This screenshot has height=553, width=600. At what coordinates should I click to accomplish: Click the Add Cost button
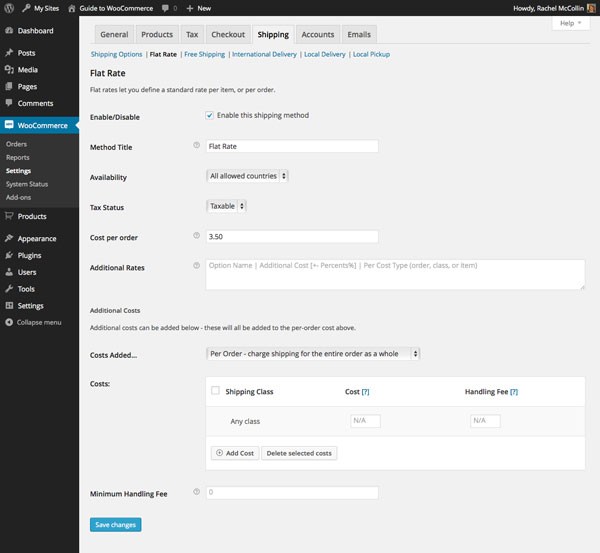click(235, 453)
